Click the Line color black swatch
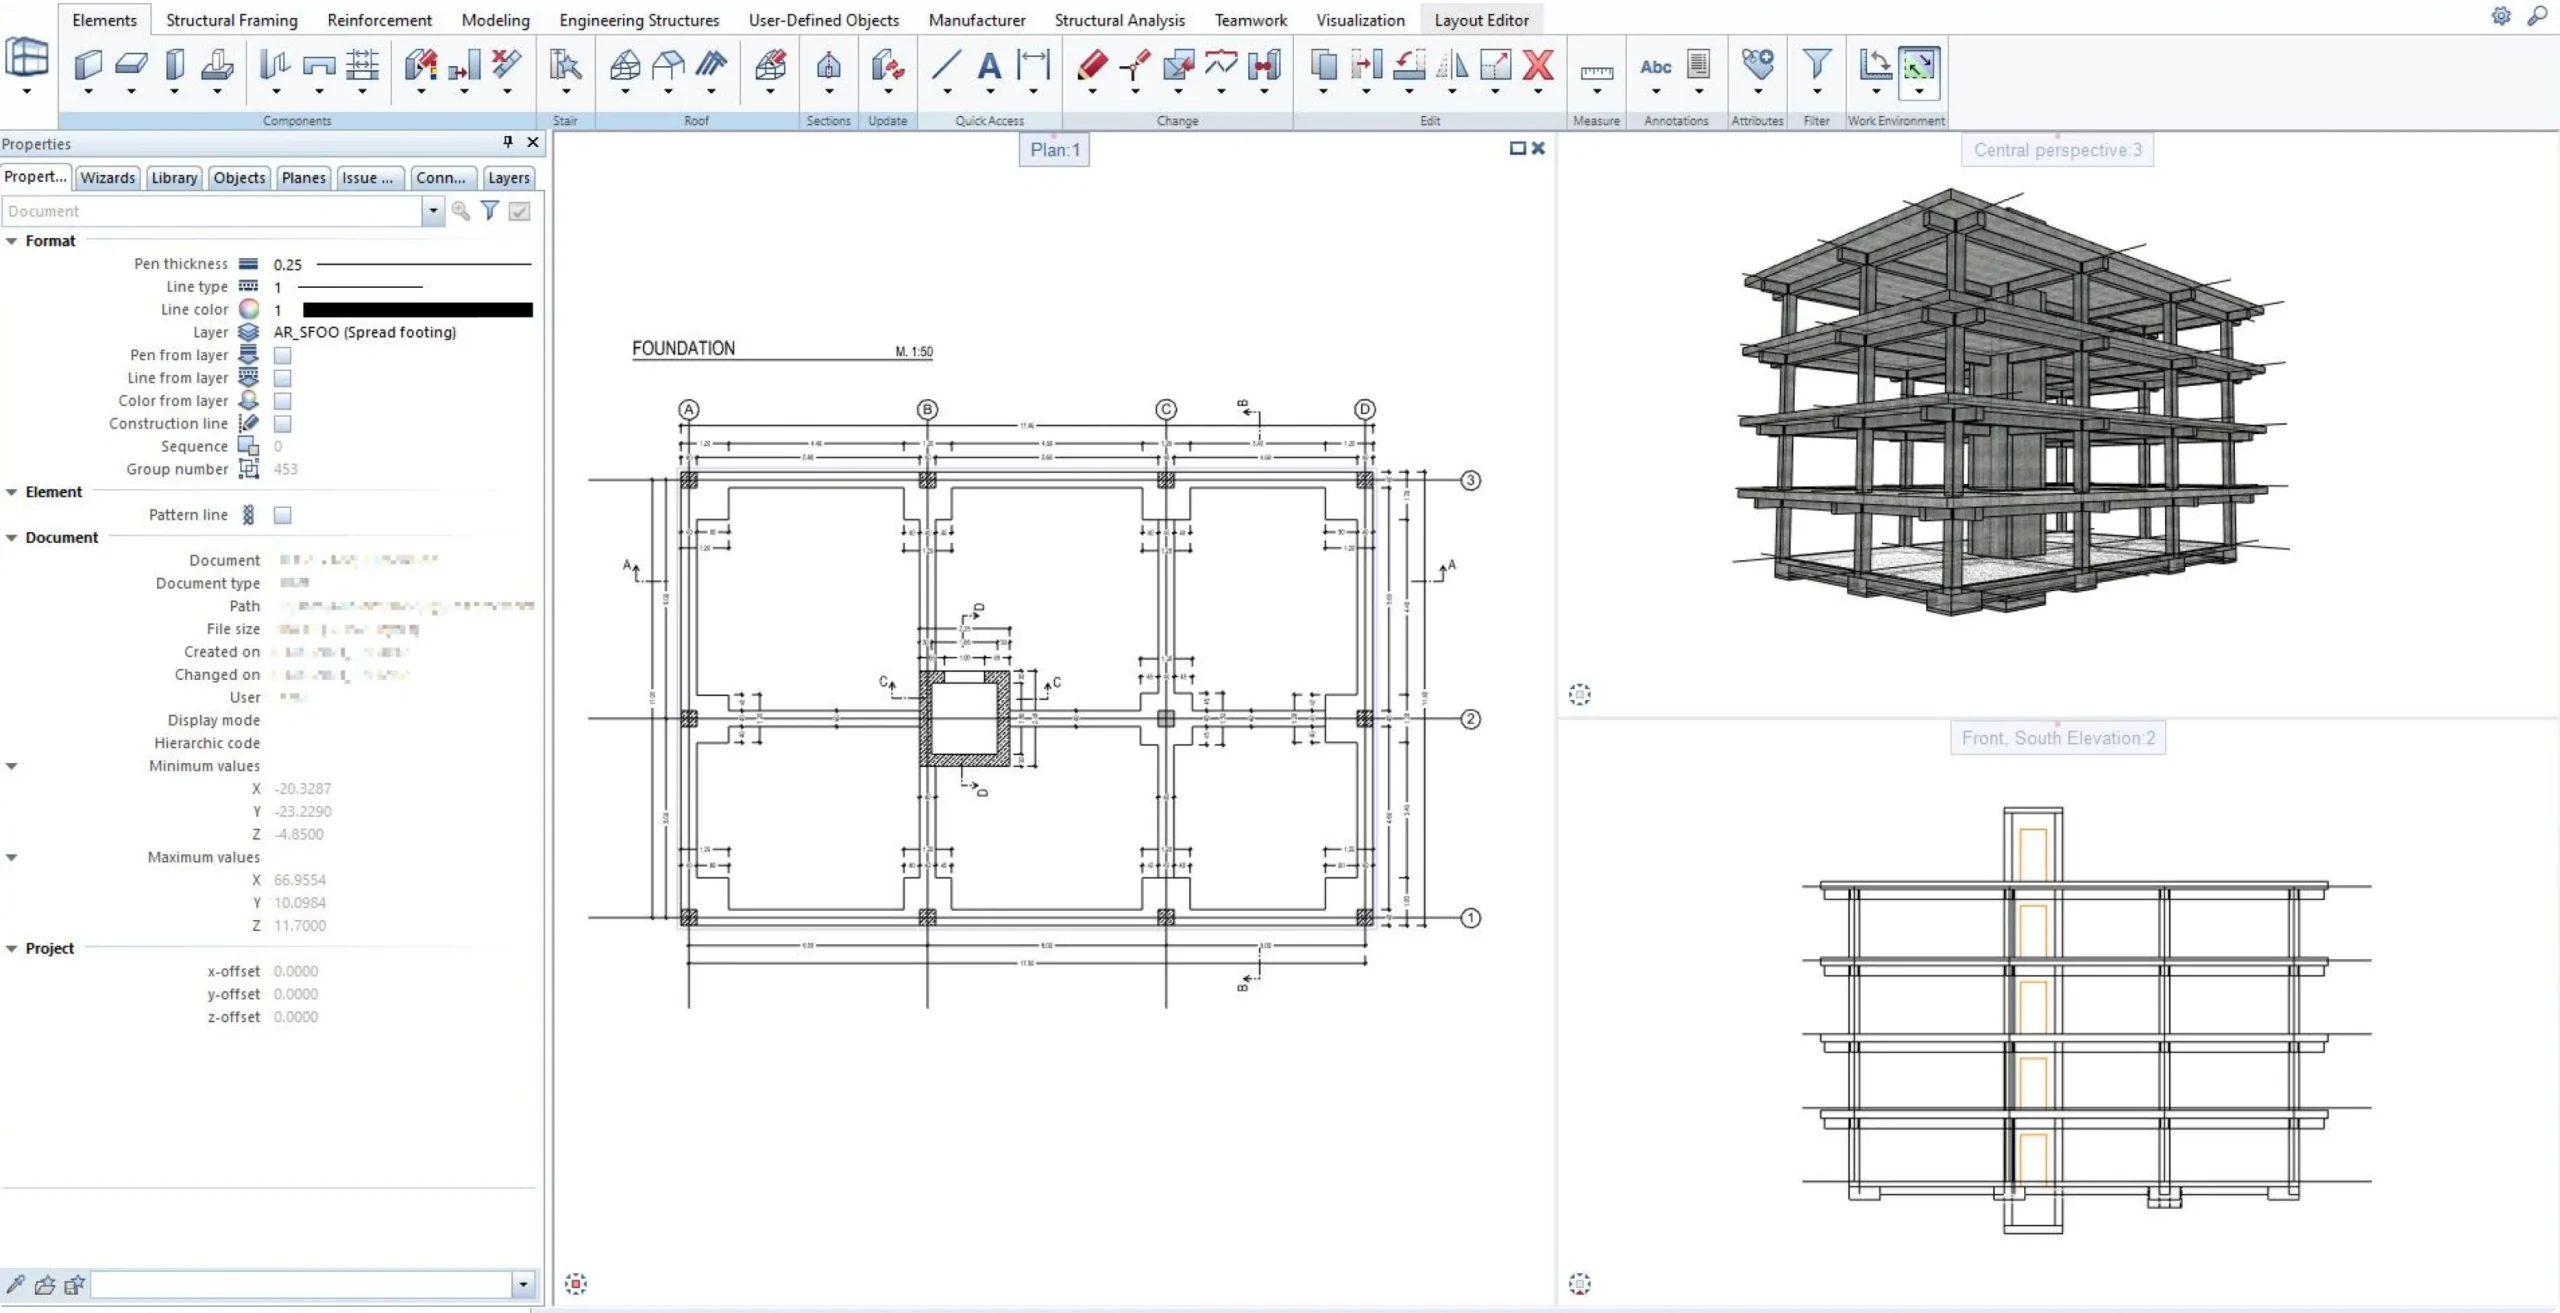The image size is (2560, 1313). point(418,310)
